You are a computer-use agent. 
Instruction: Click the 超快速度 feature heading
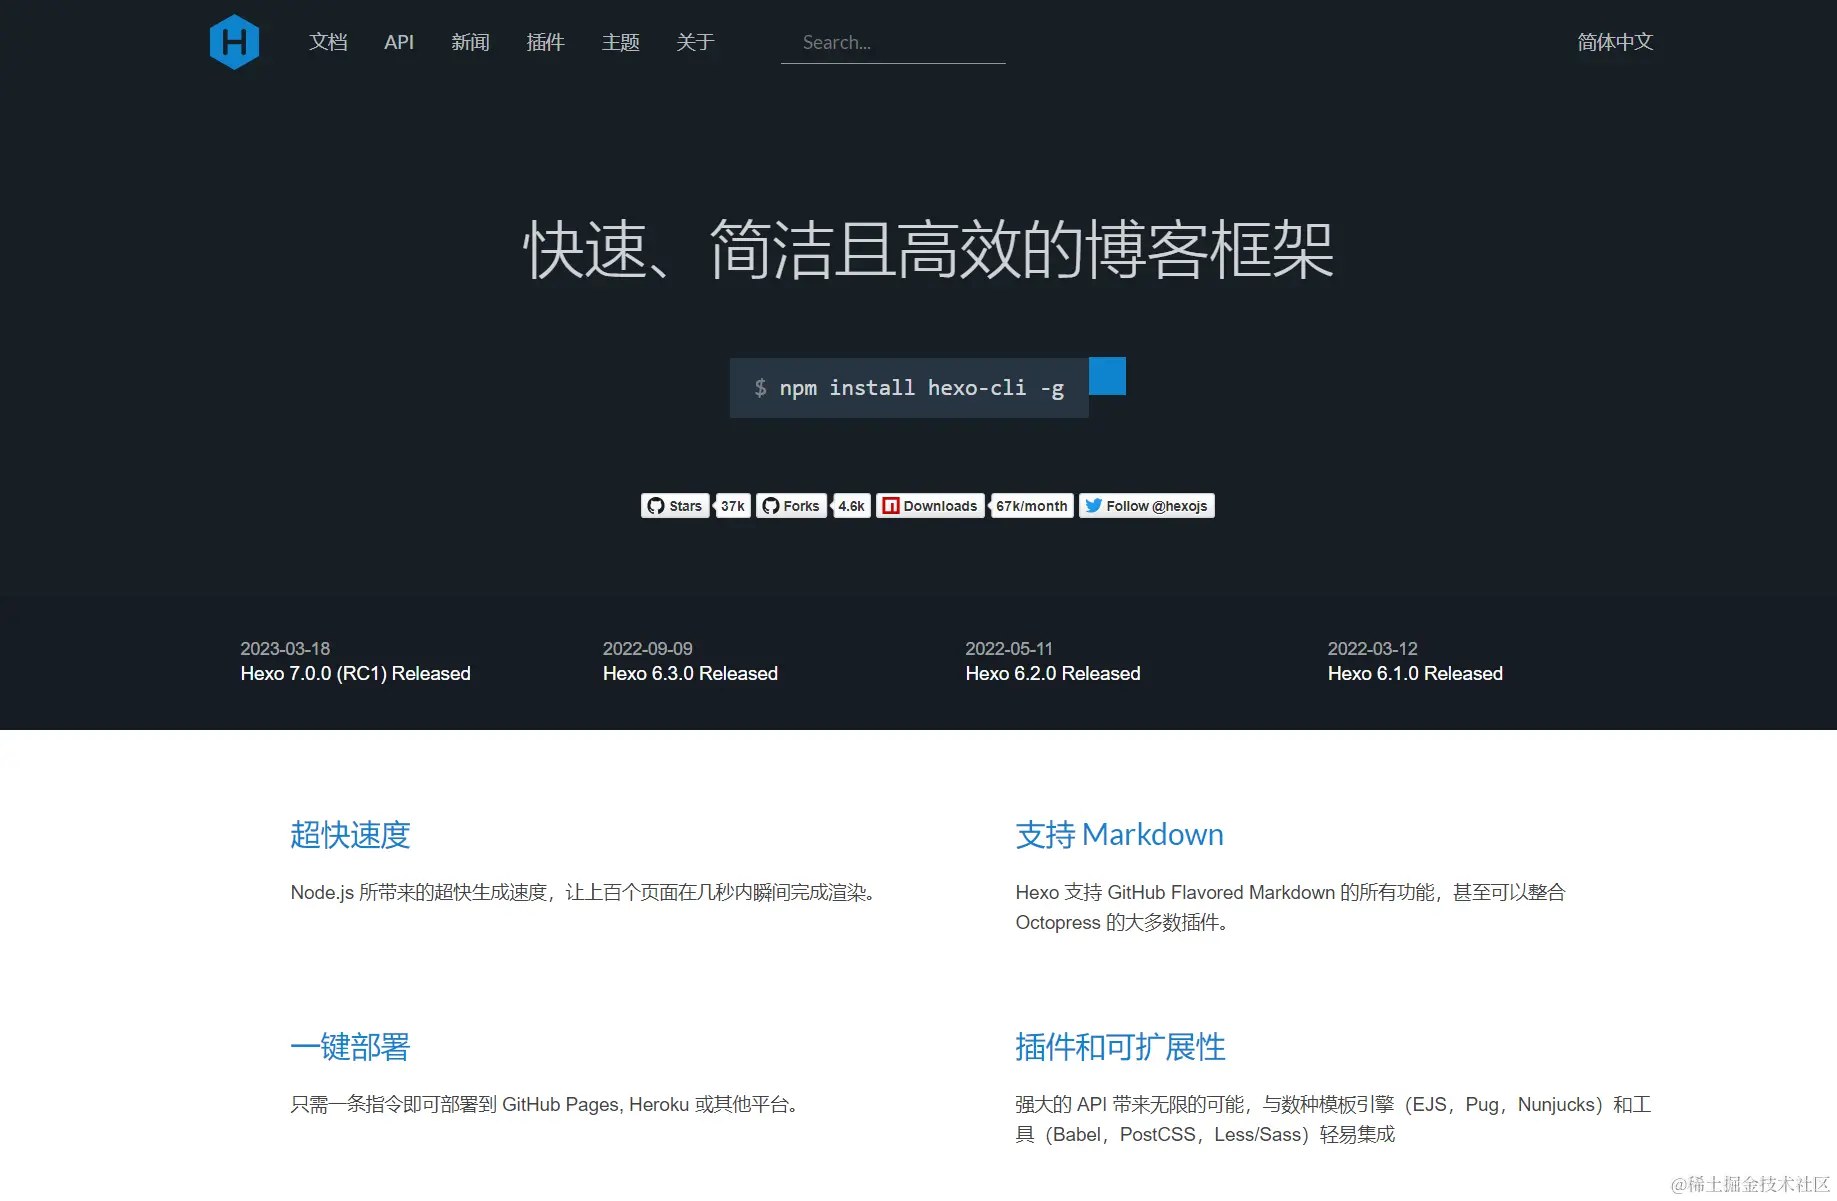(350, 835)
